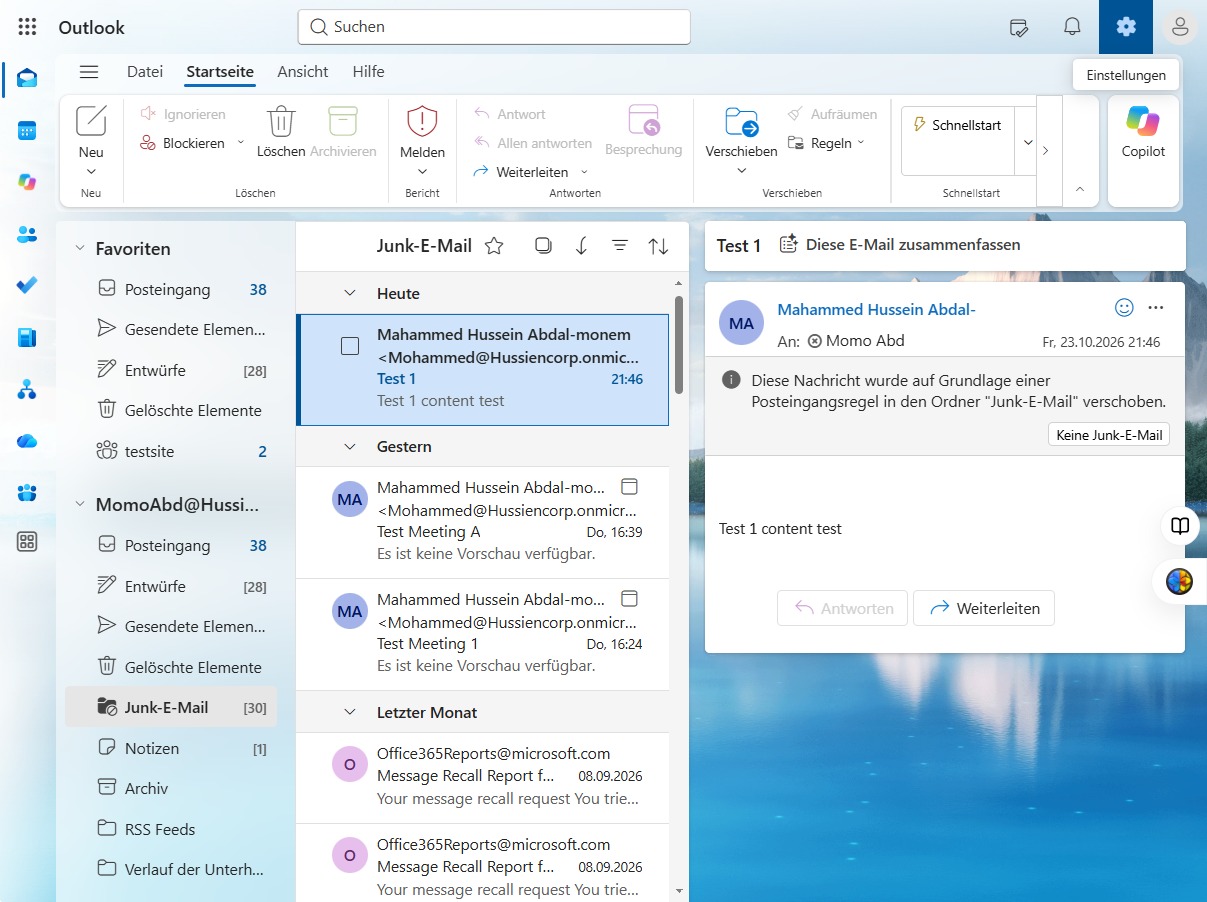This screenshot has height=902, width=1207.
Task: Open the Mail app in left rail
Action: click(27, 78)
